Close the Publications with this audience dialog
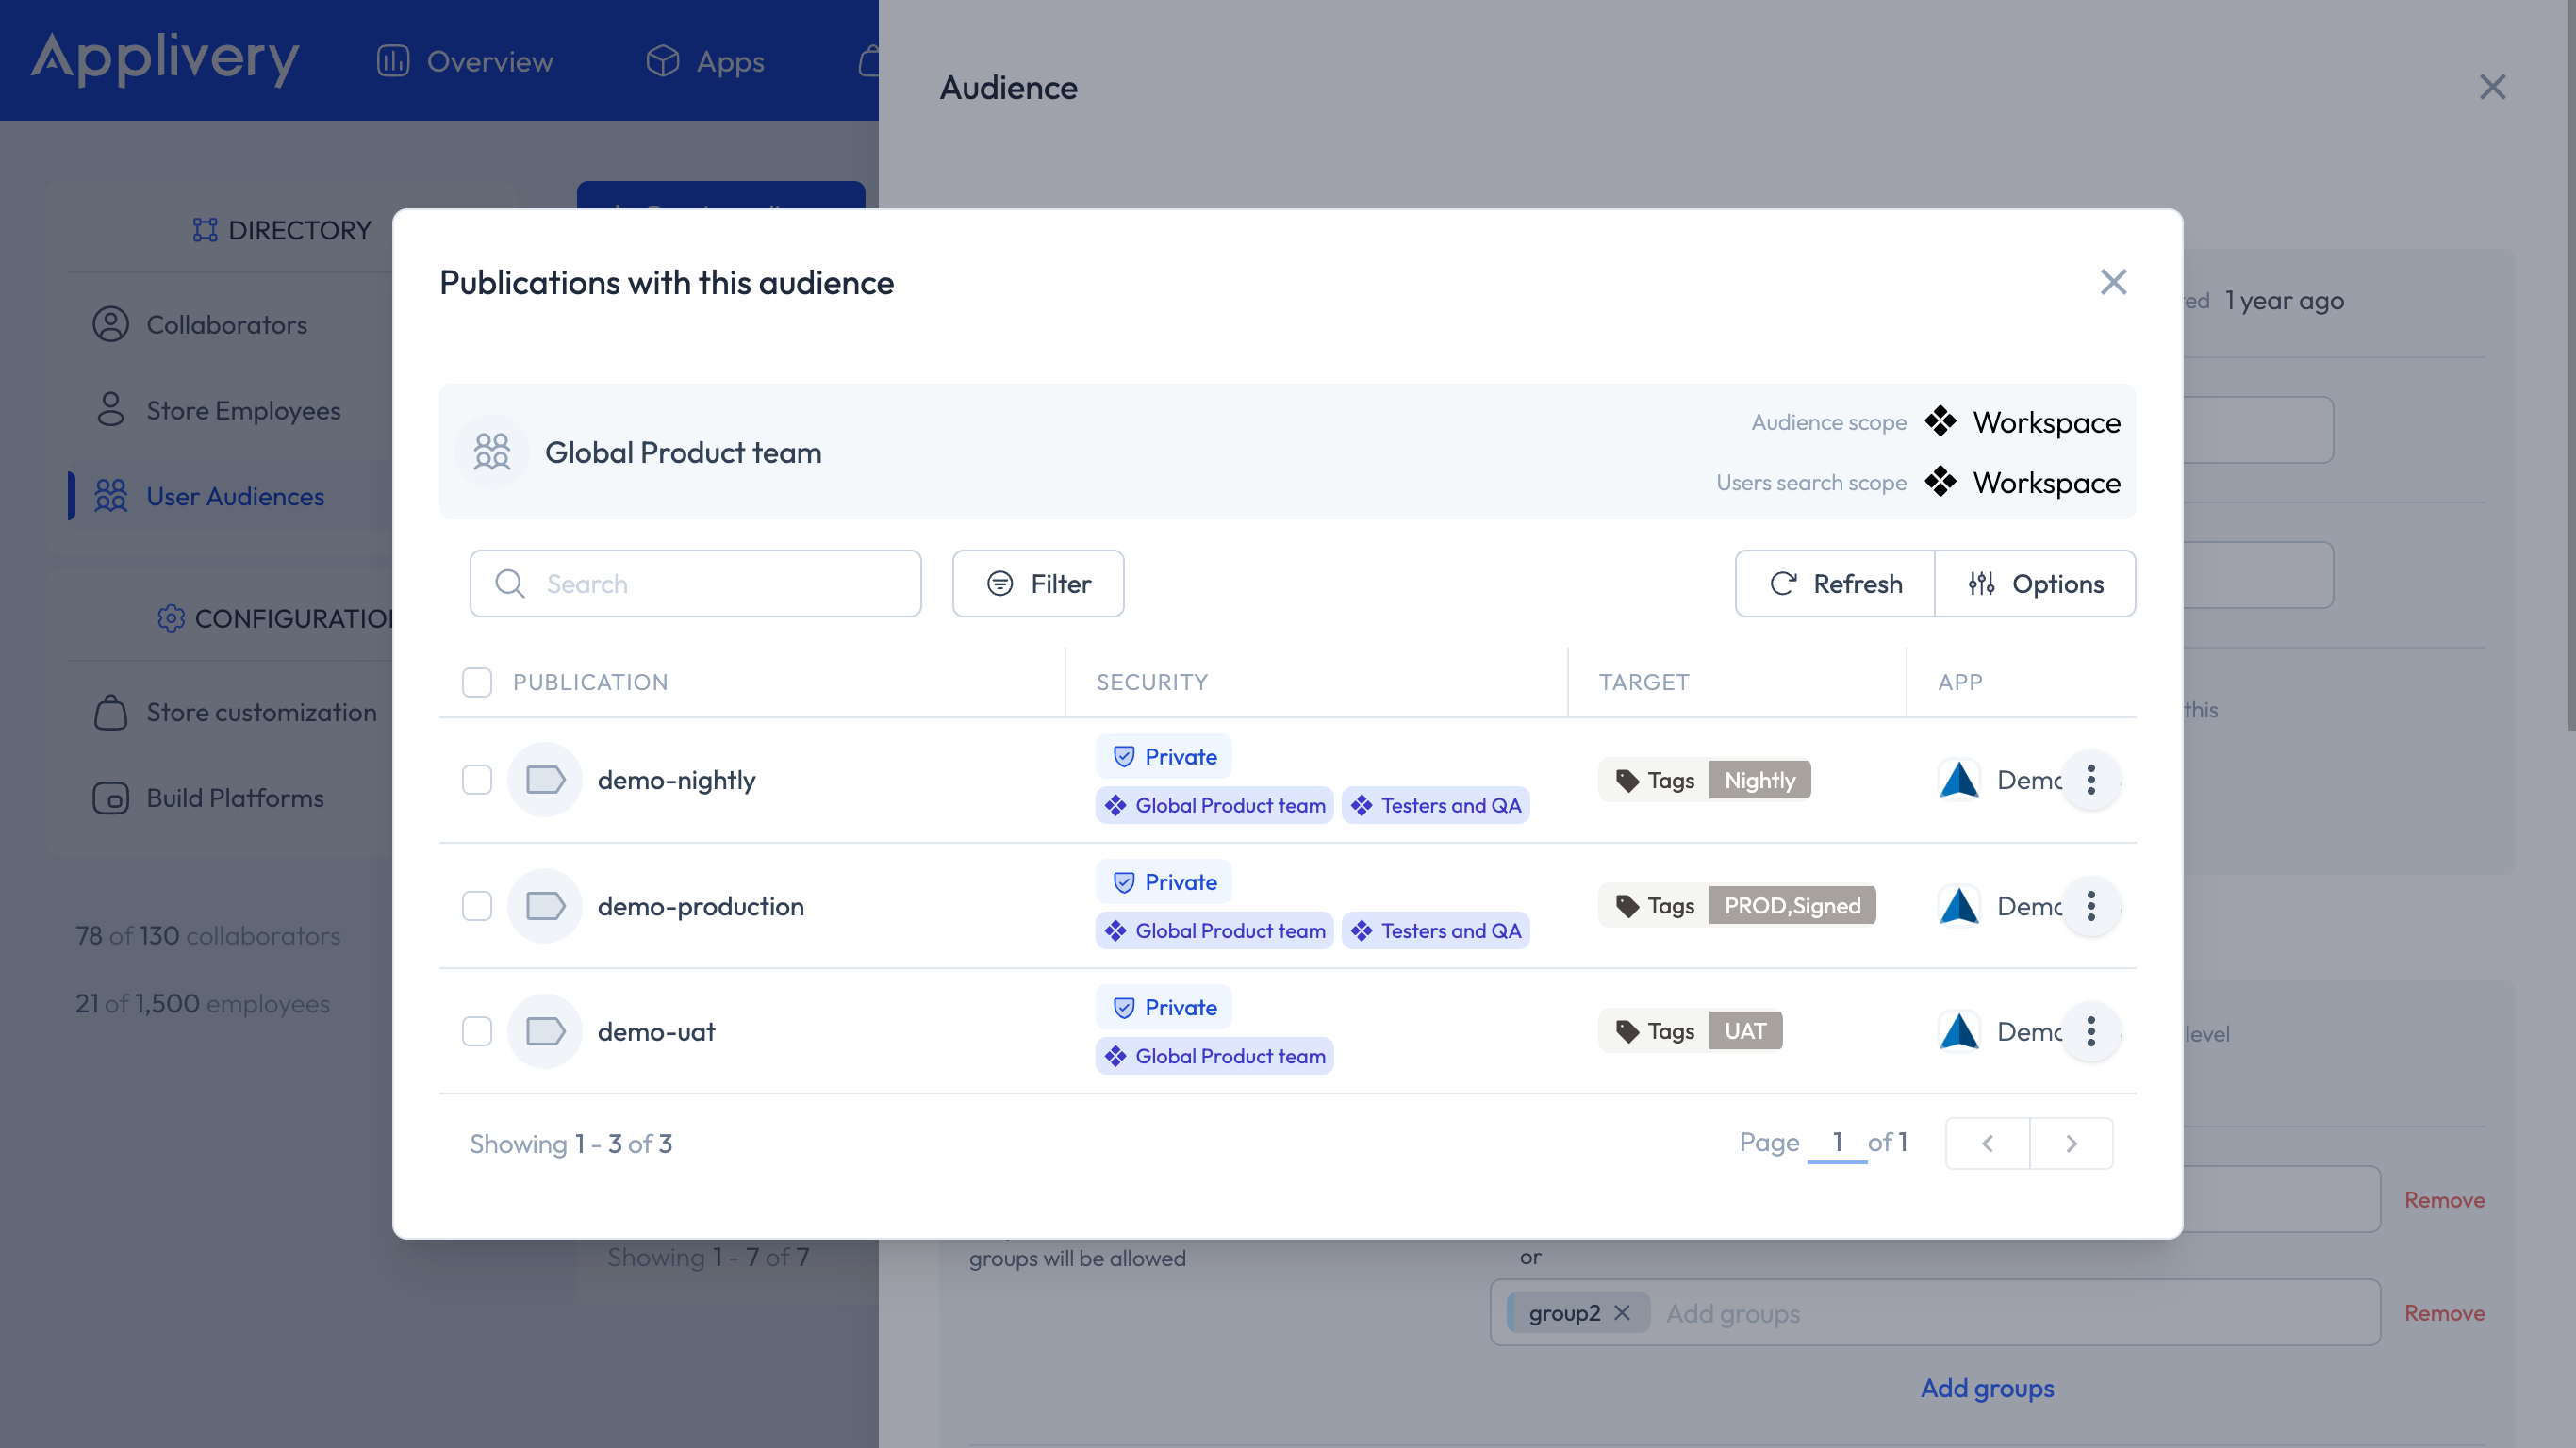This screenshot has height=1448, width=2576. (x=2113, y=282)
